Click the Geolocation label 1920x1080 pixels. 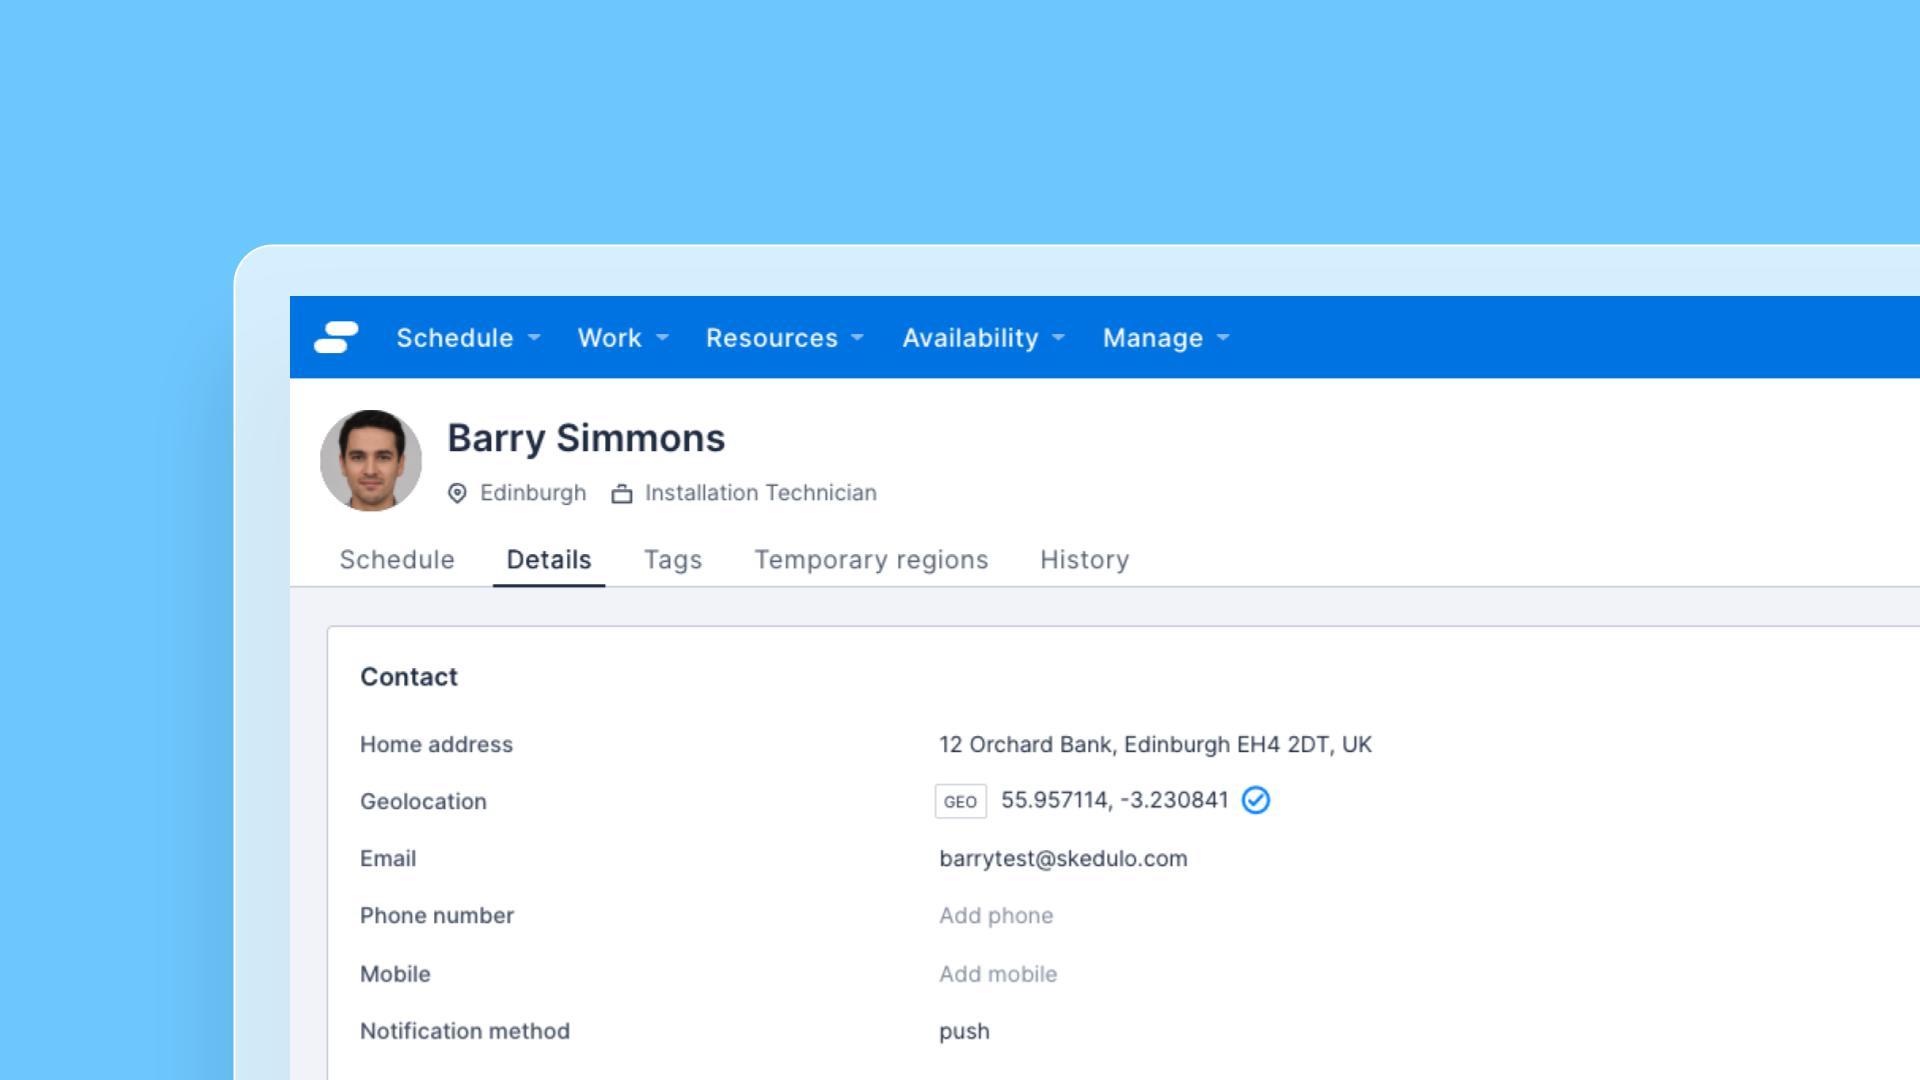[423, 802]
